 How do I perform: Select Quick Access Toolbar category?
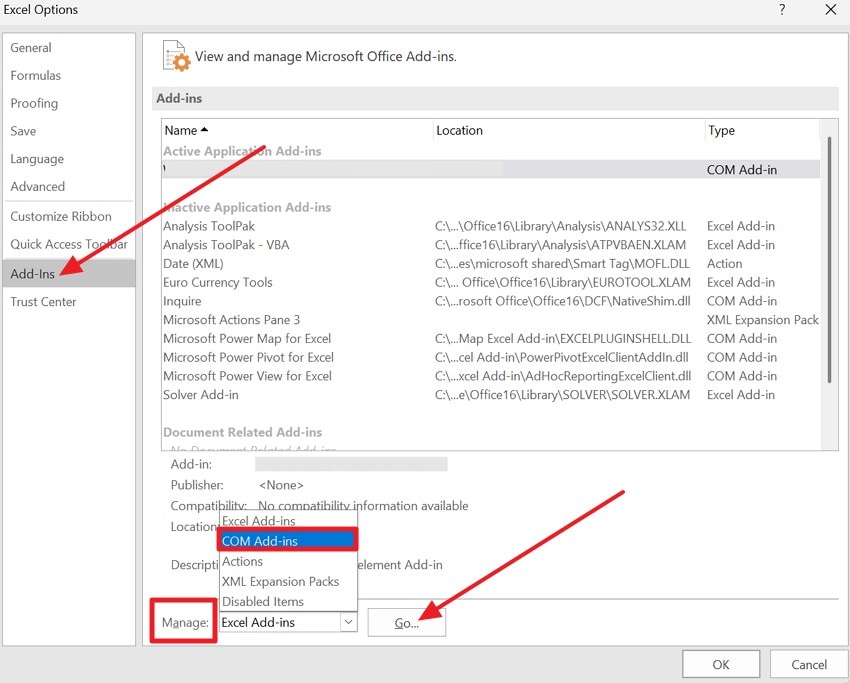pyautogui.click(x=69, y=244)
